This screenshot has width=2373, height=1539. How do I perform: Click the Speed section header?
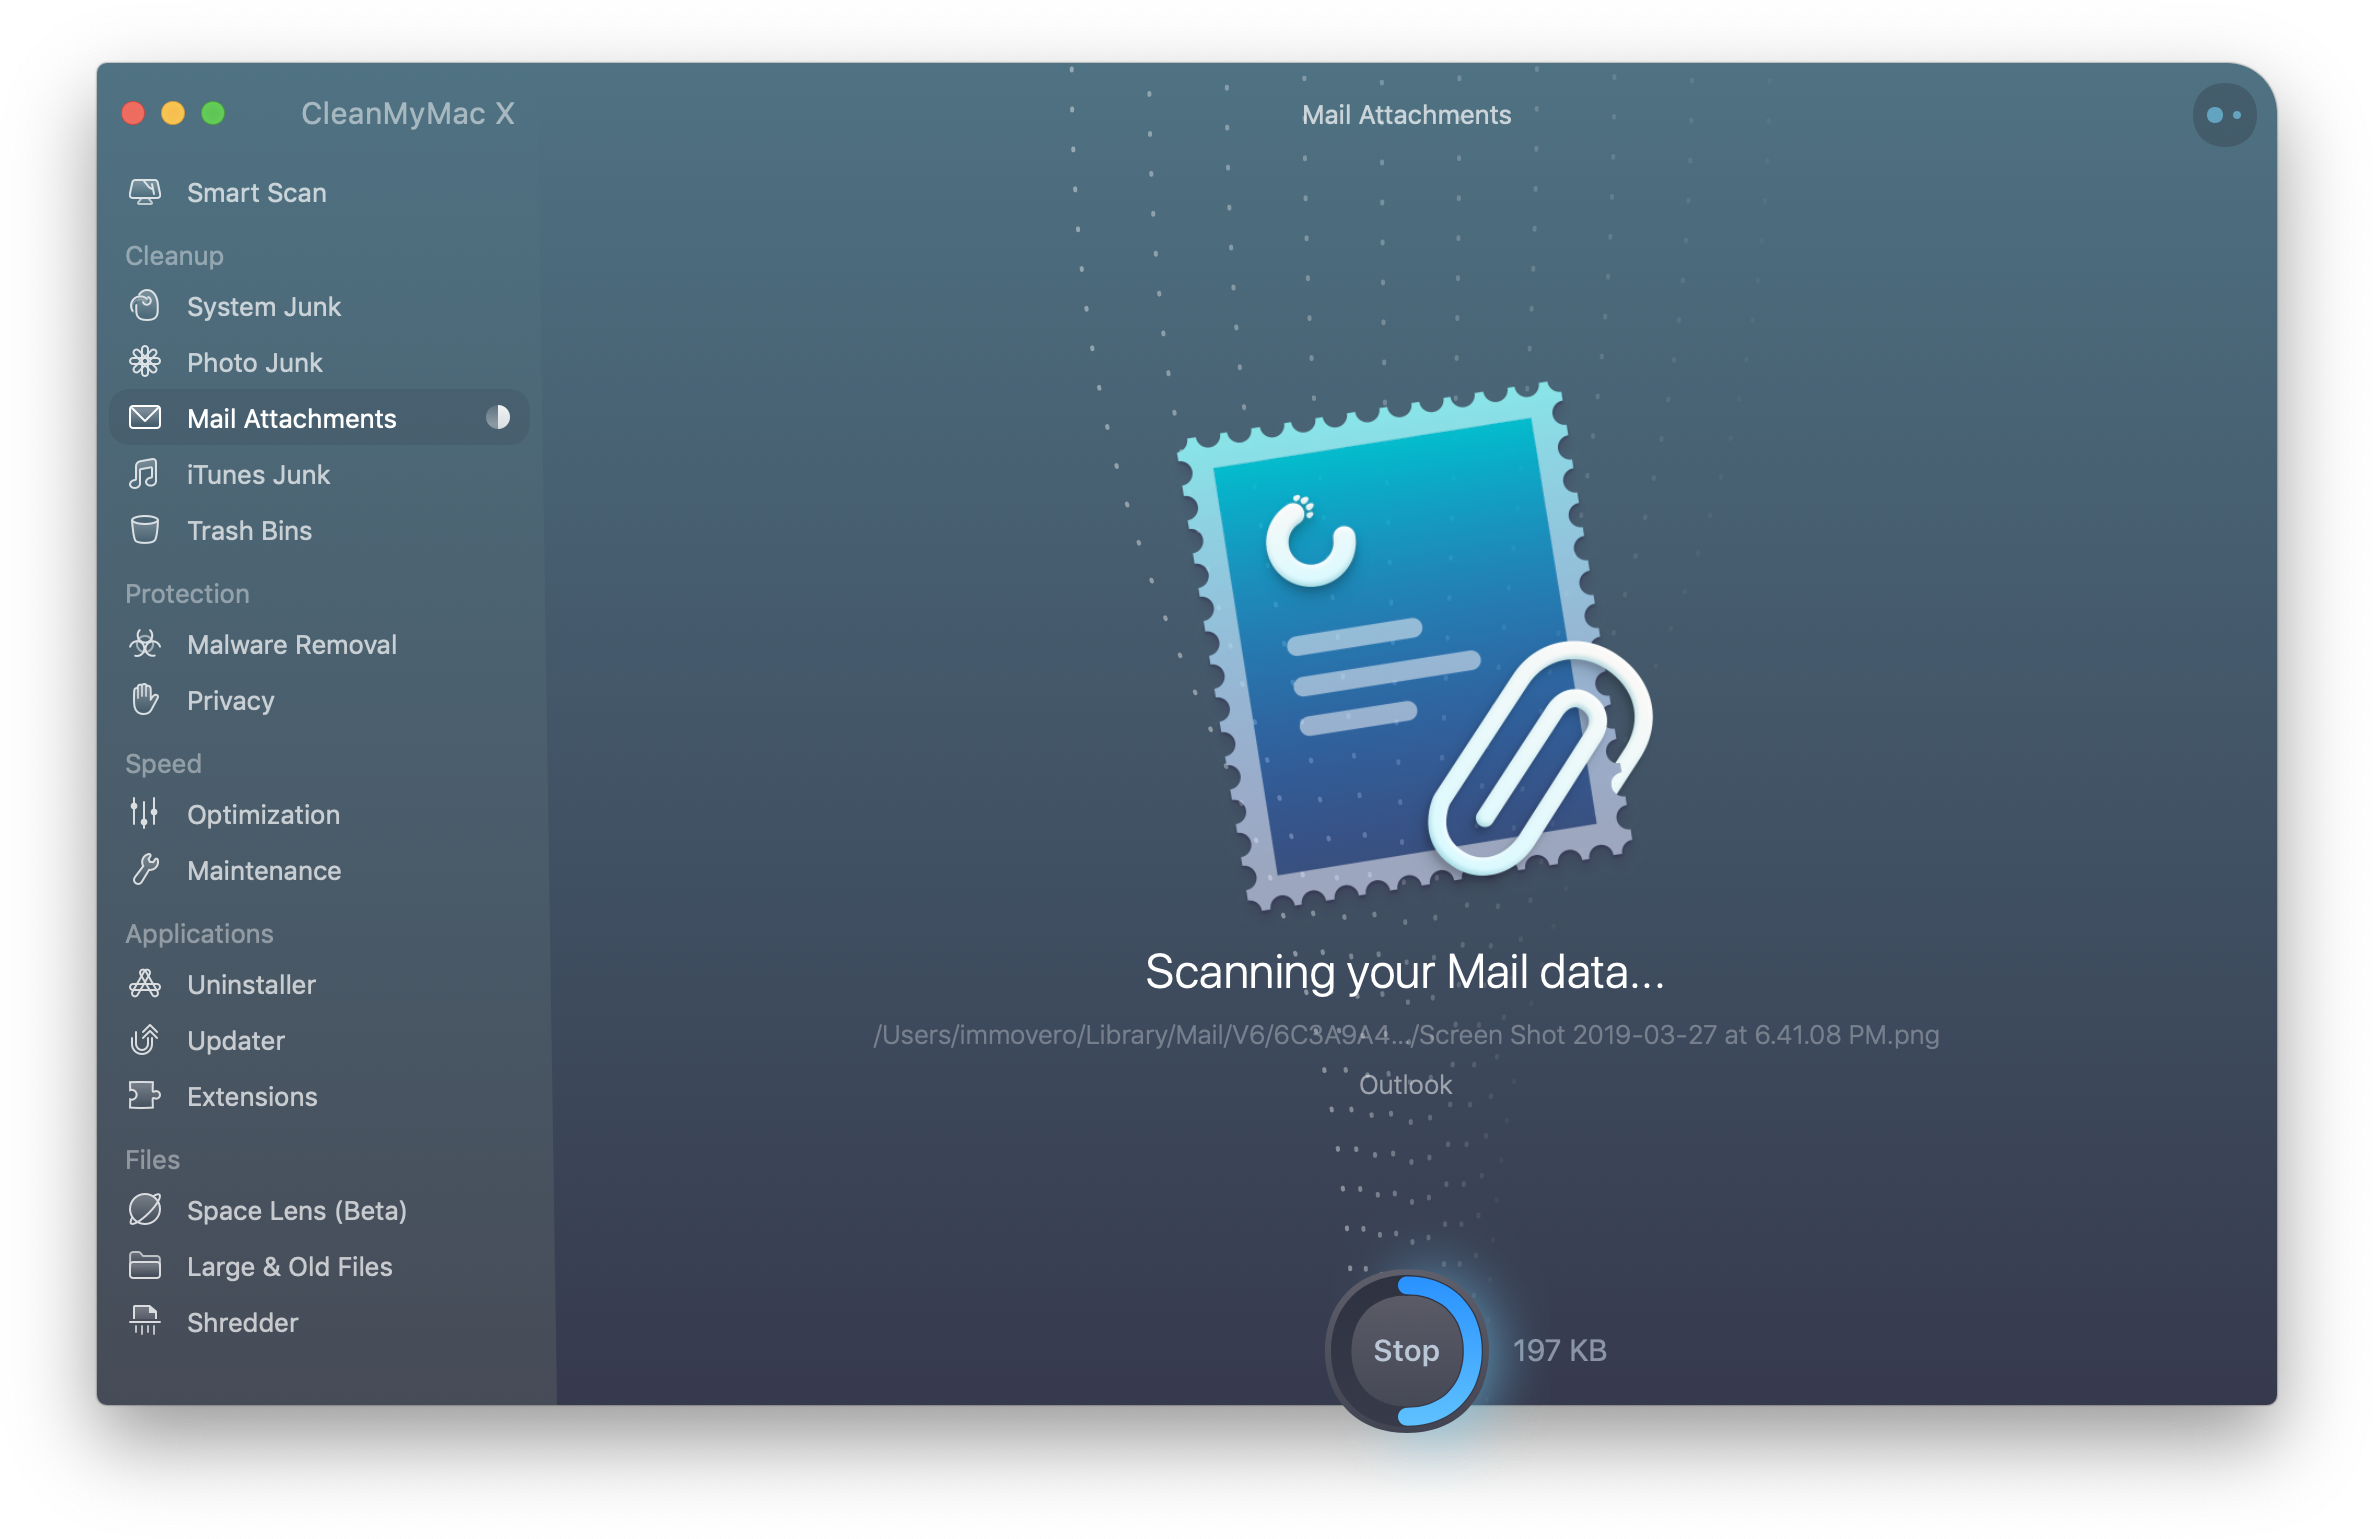163,764
